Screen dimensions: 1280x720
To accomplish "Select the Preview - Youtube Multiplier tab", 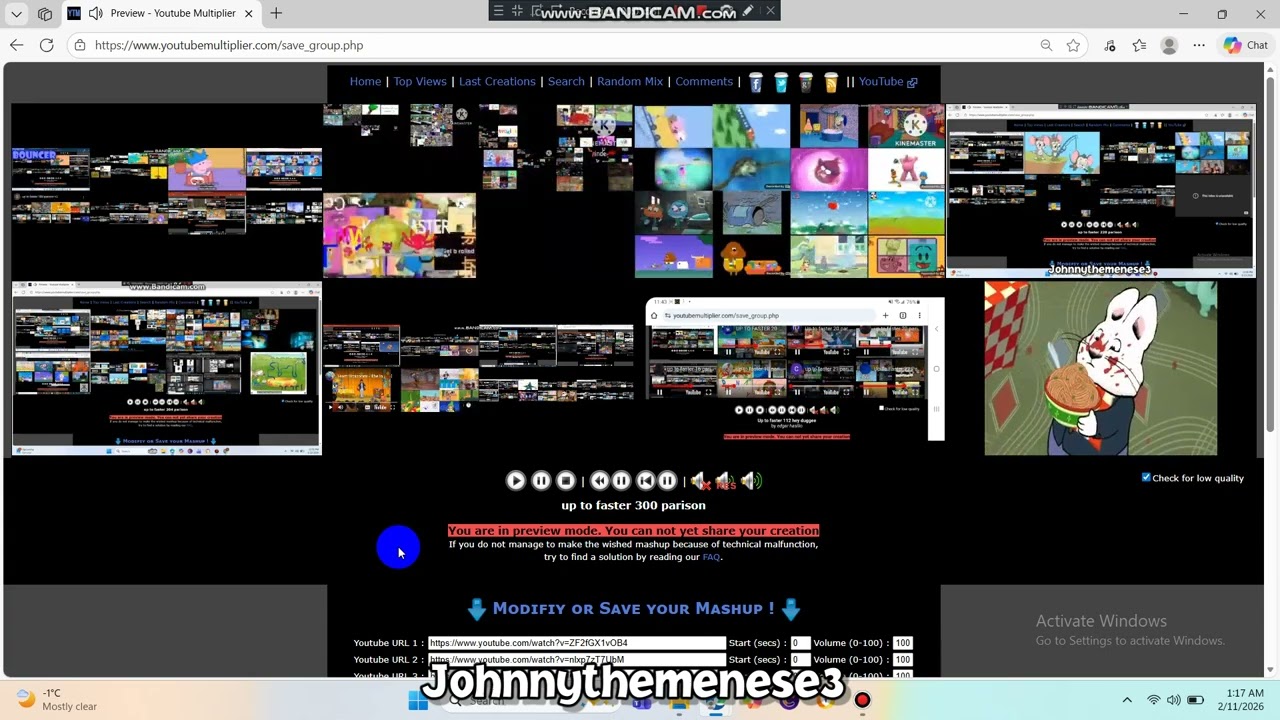I will pos(160,13).
